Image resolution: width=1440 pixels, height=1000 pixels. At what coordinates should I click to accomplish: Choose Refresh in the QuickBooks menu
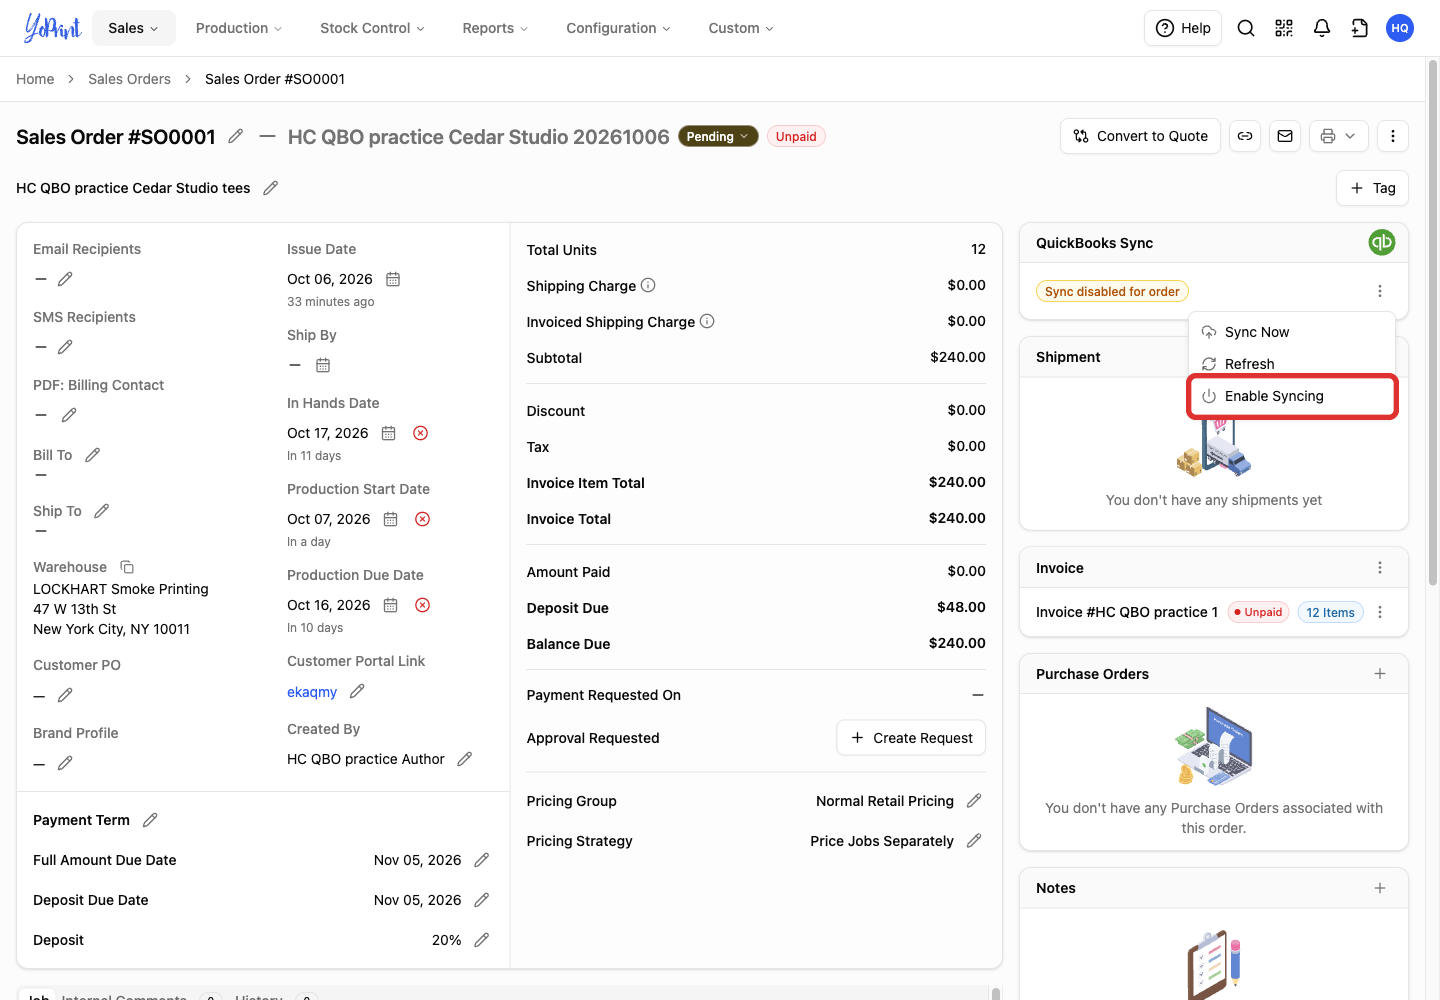(1292, 364)
